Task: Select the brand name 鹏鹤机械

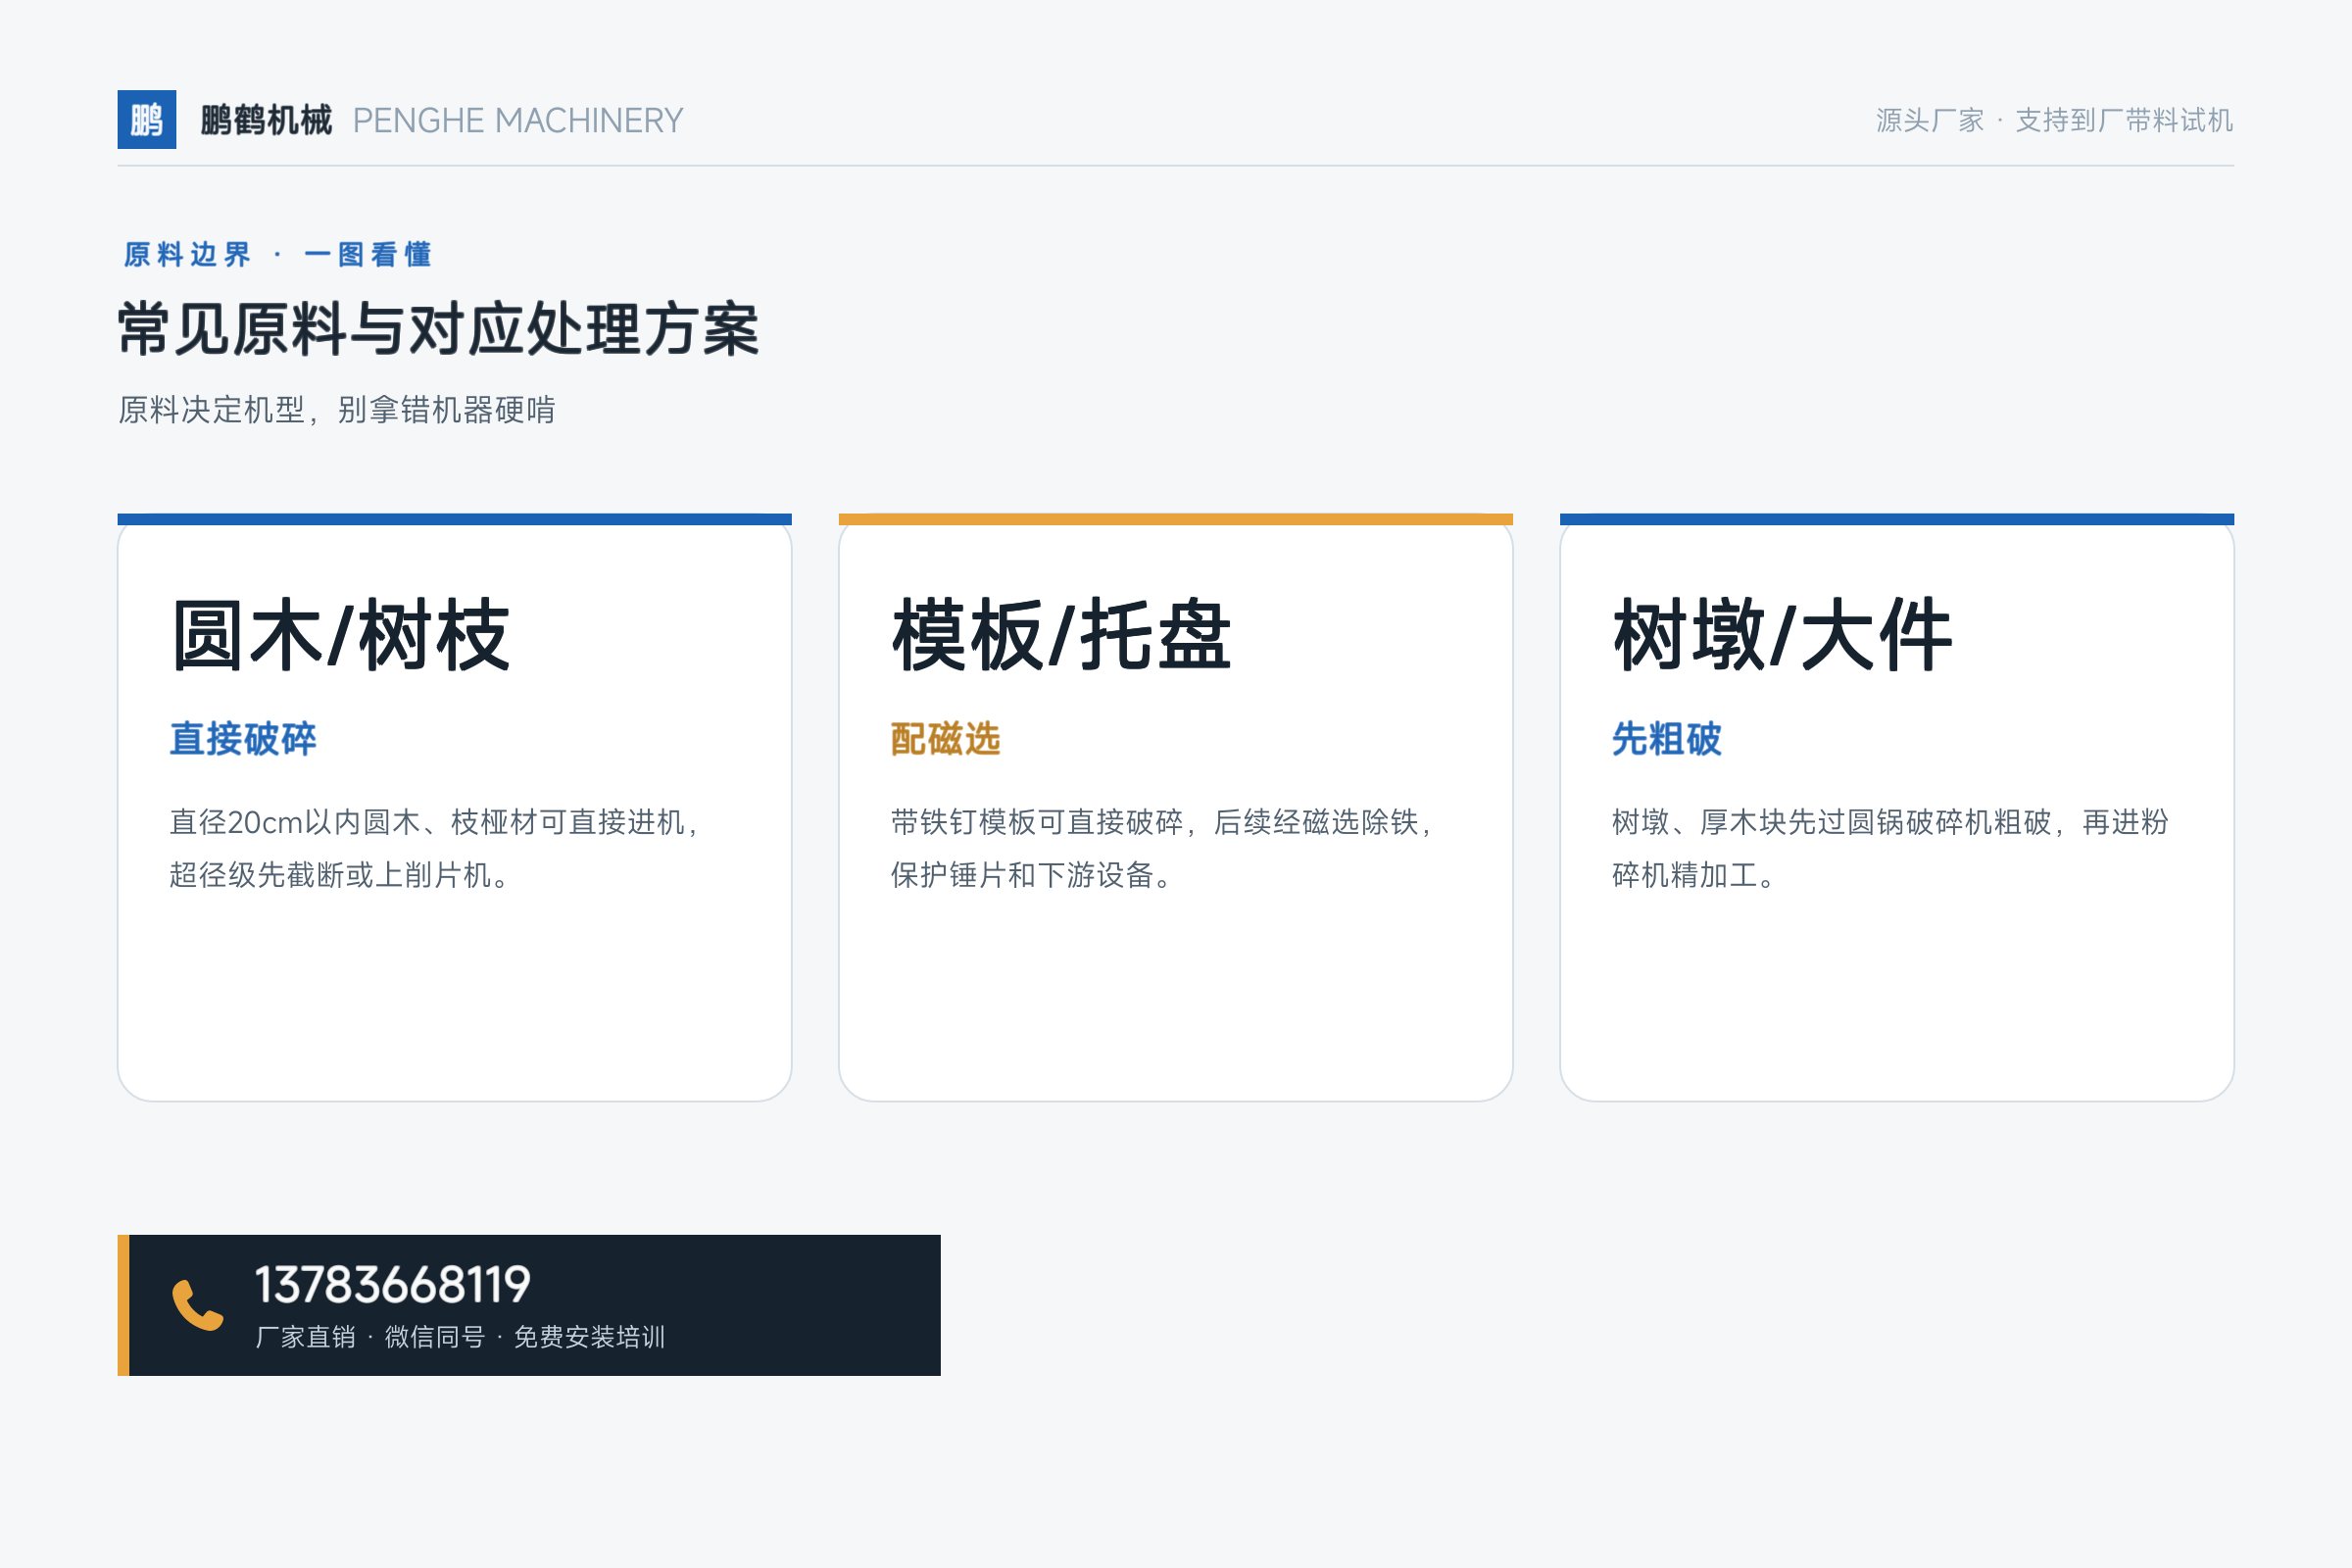Action: coord(266,120)
